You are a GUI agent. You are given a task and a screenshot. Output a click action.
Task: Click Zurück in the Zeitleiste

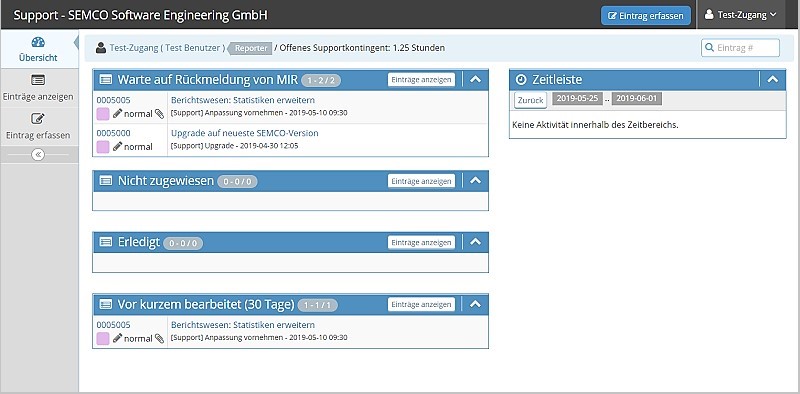[531, 100]
